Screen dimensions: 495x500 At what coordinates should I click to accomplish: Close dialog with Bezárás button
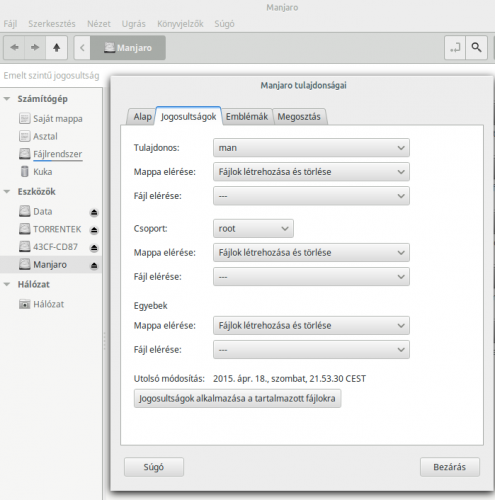450,467
